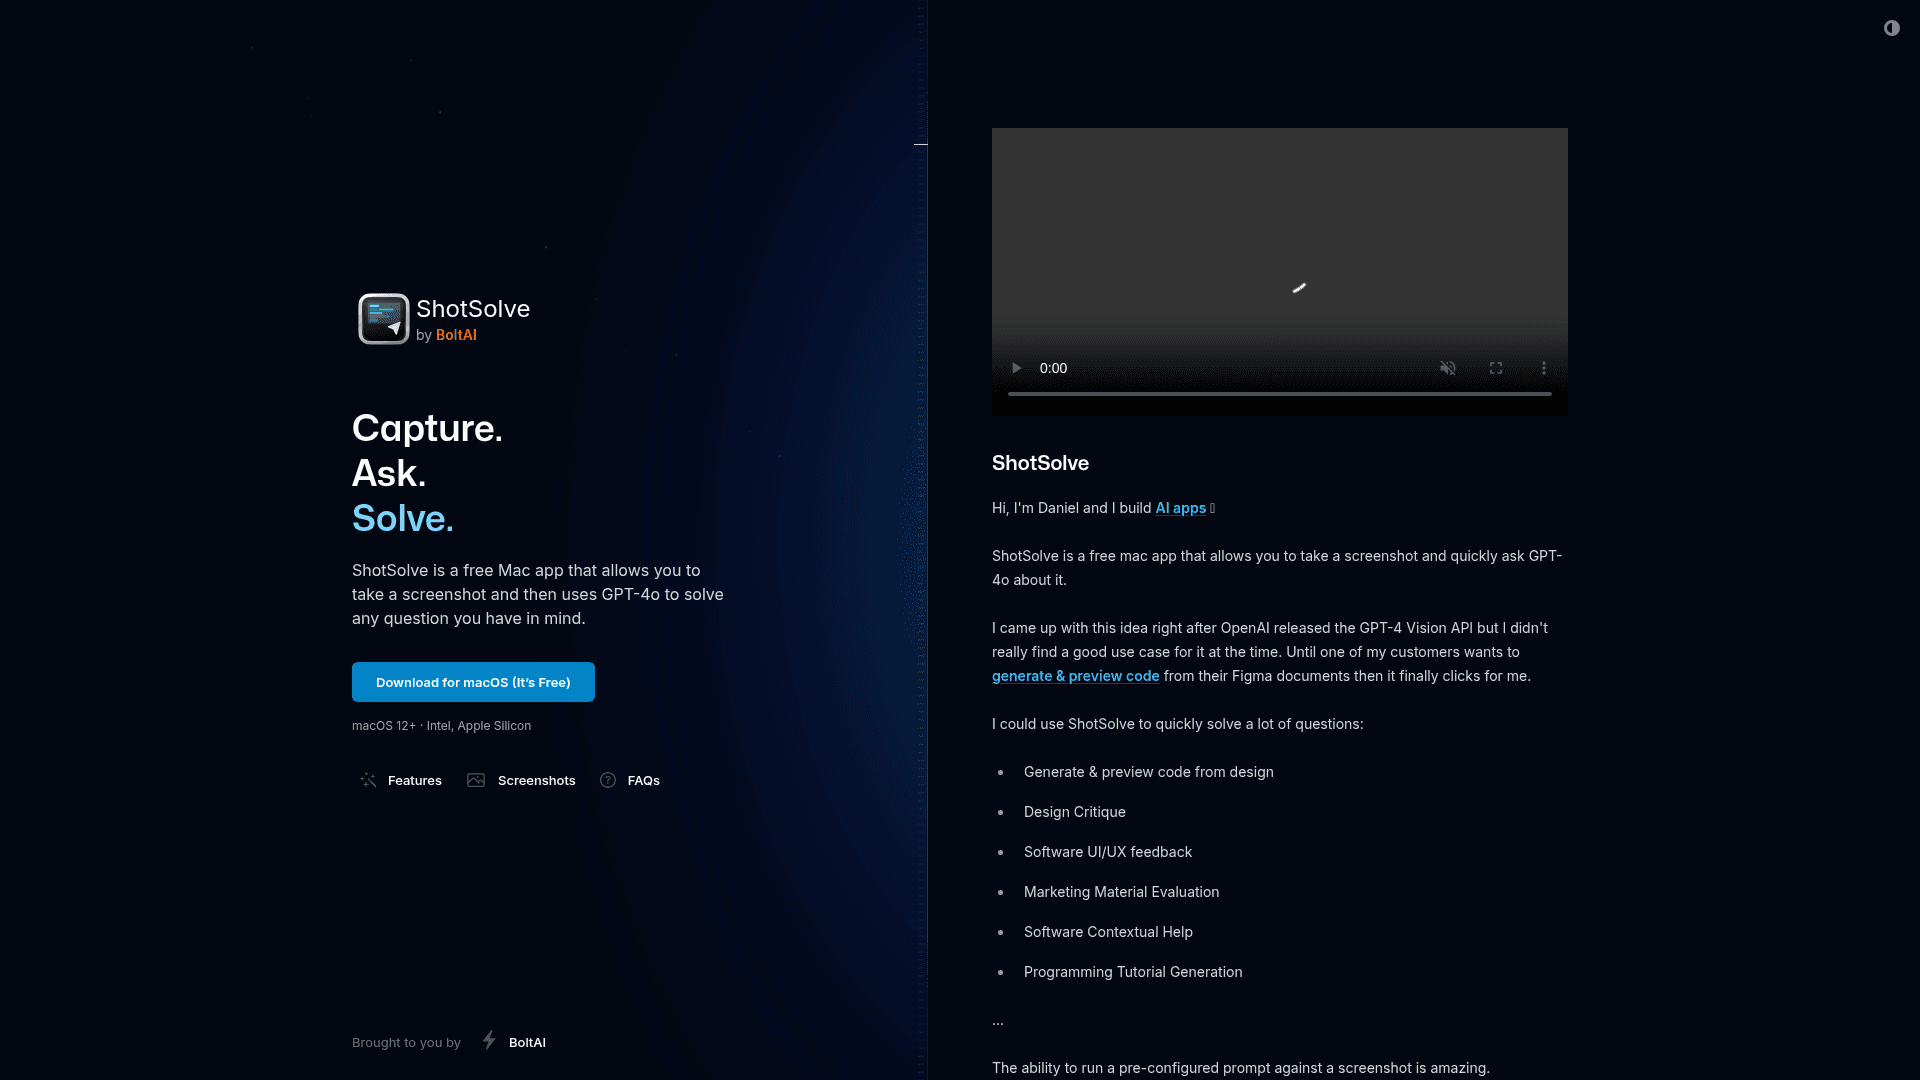Download for macOS button

473,682
